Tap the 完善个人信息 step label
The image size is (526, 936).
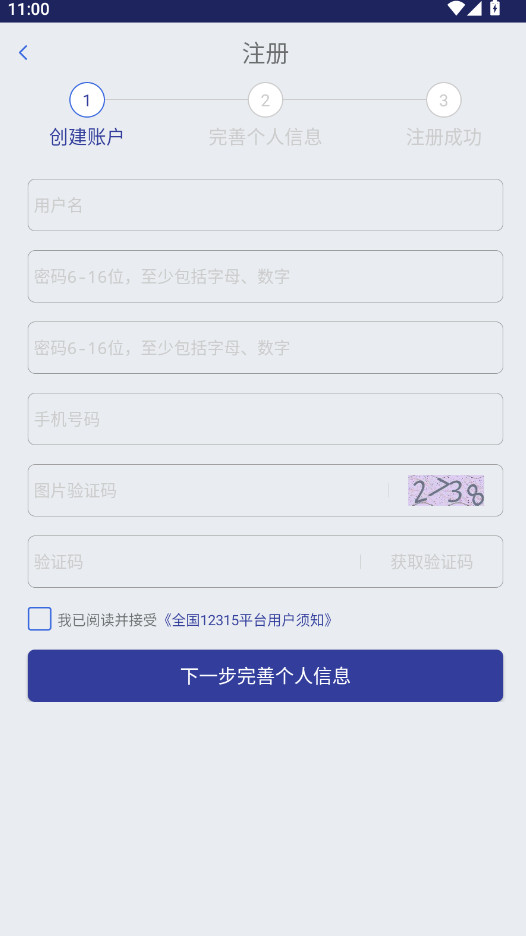point(265,137)
